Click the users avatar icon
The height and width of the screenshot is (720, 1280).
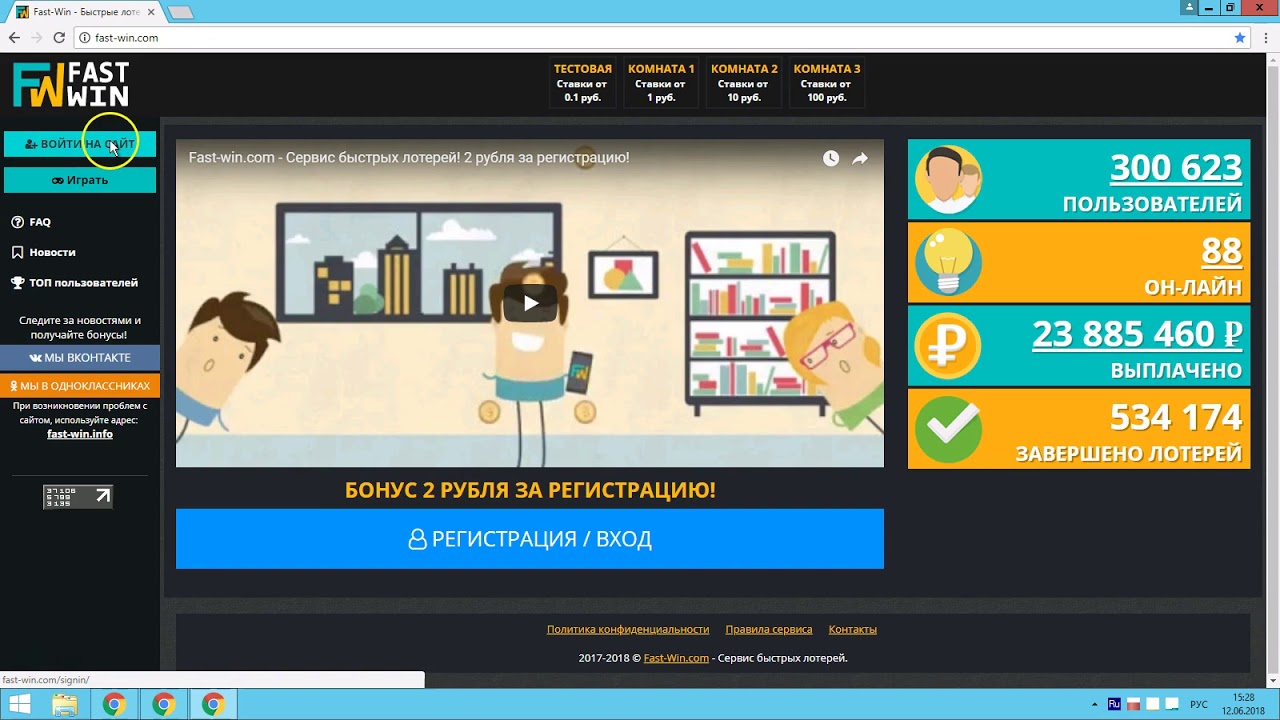click(x=949, y=180)
